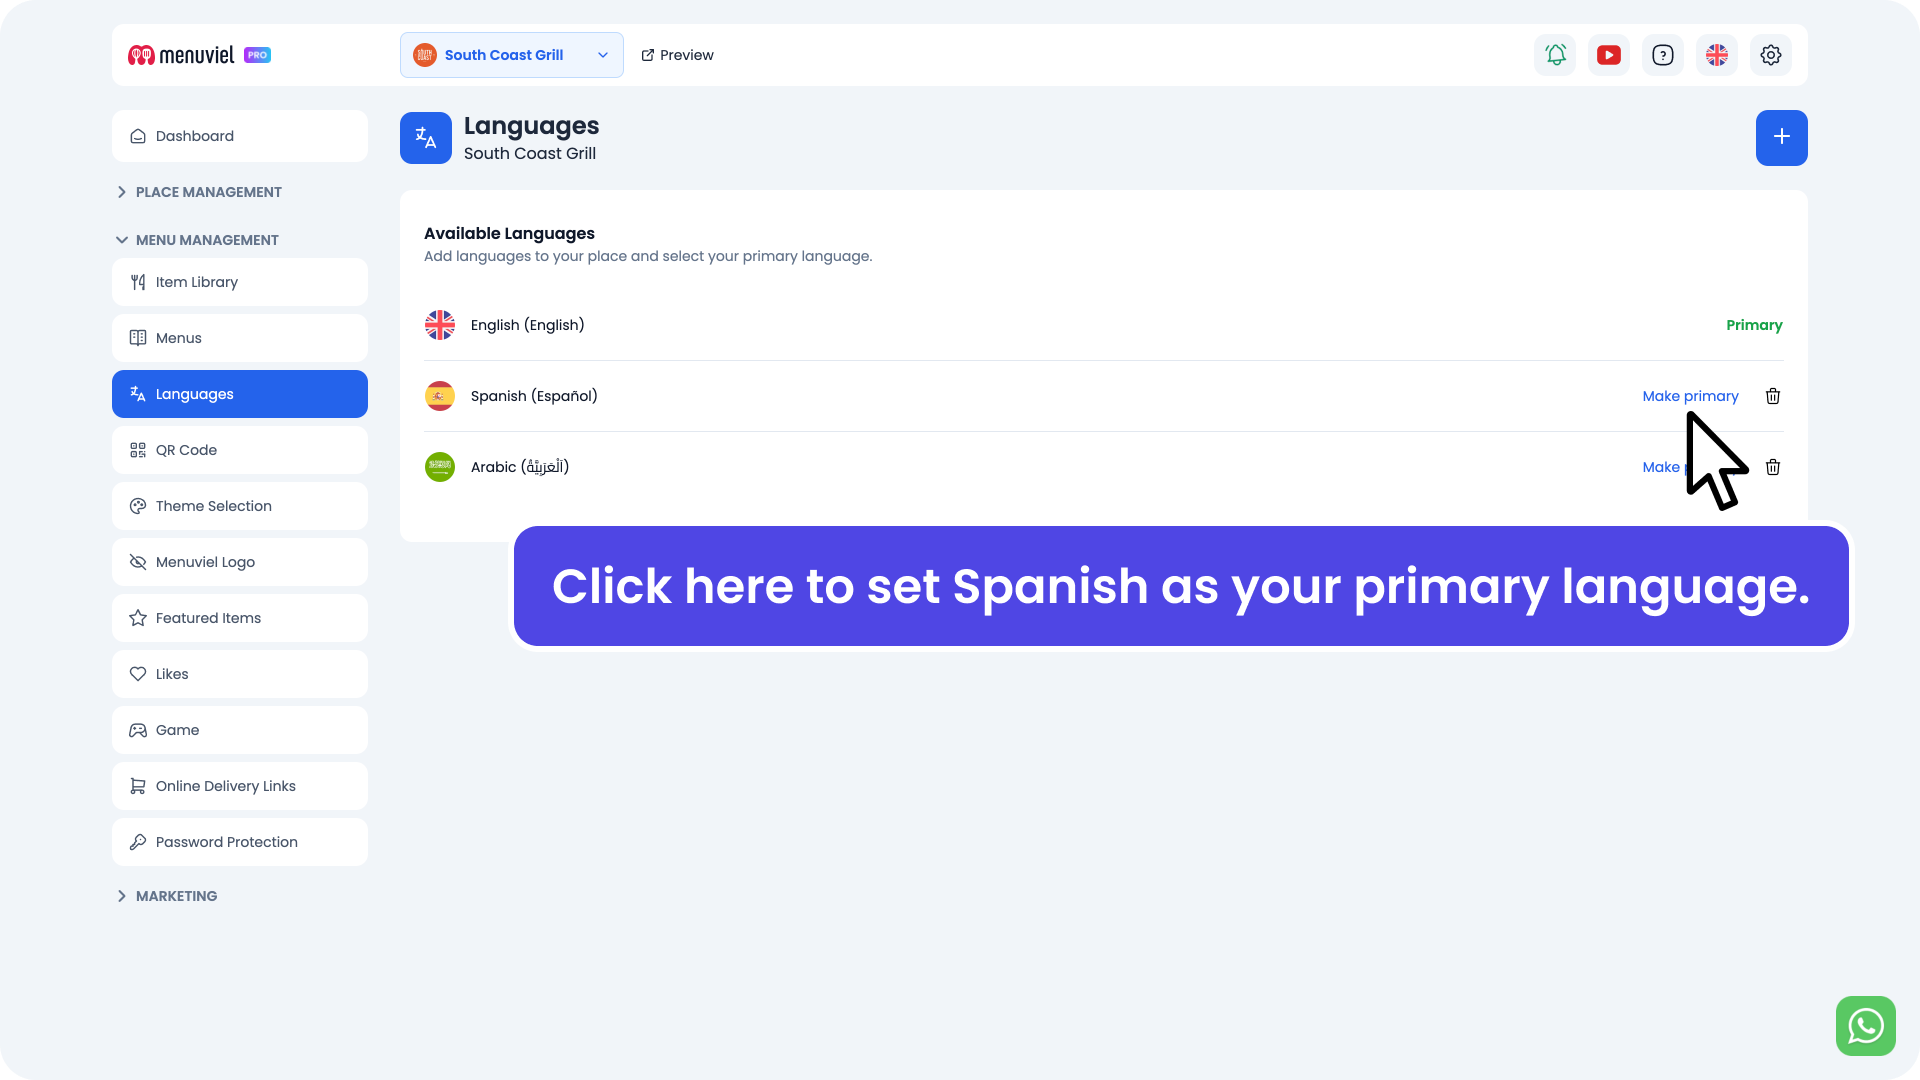Click the Preview link
This screenshot has height=1080, width=1920.
(677, 55)
